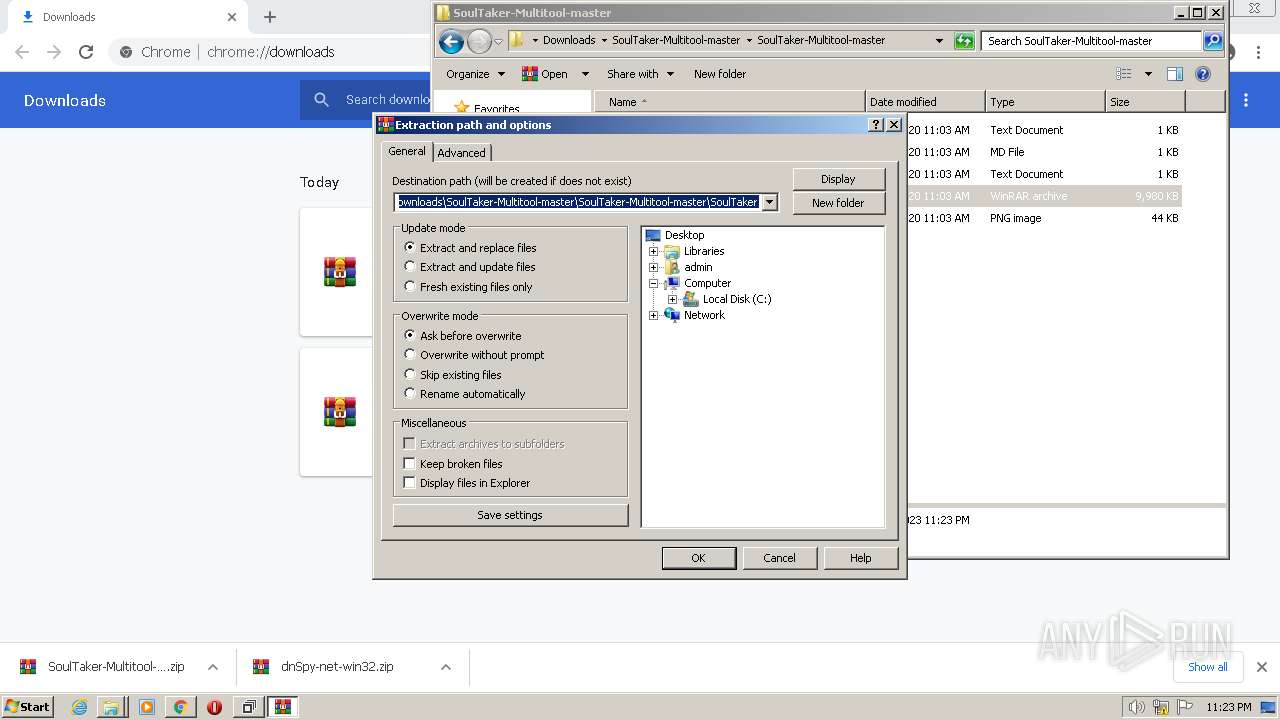Select Extract and update files option

tap(469, 267)
